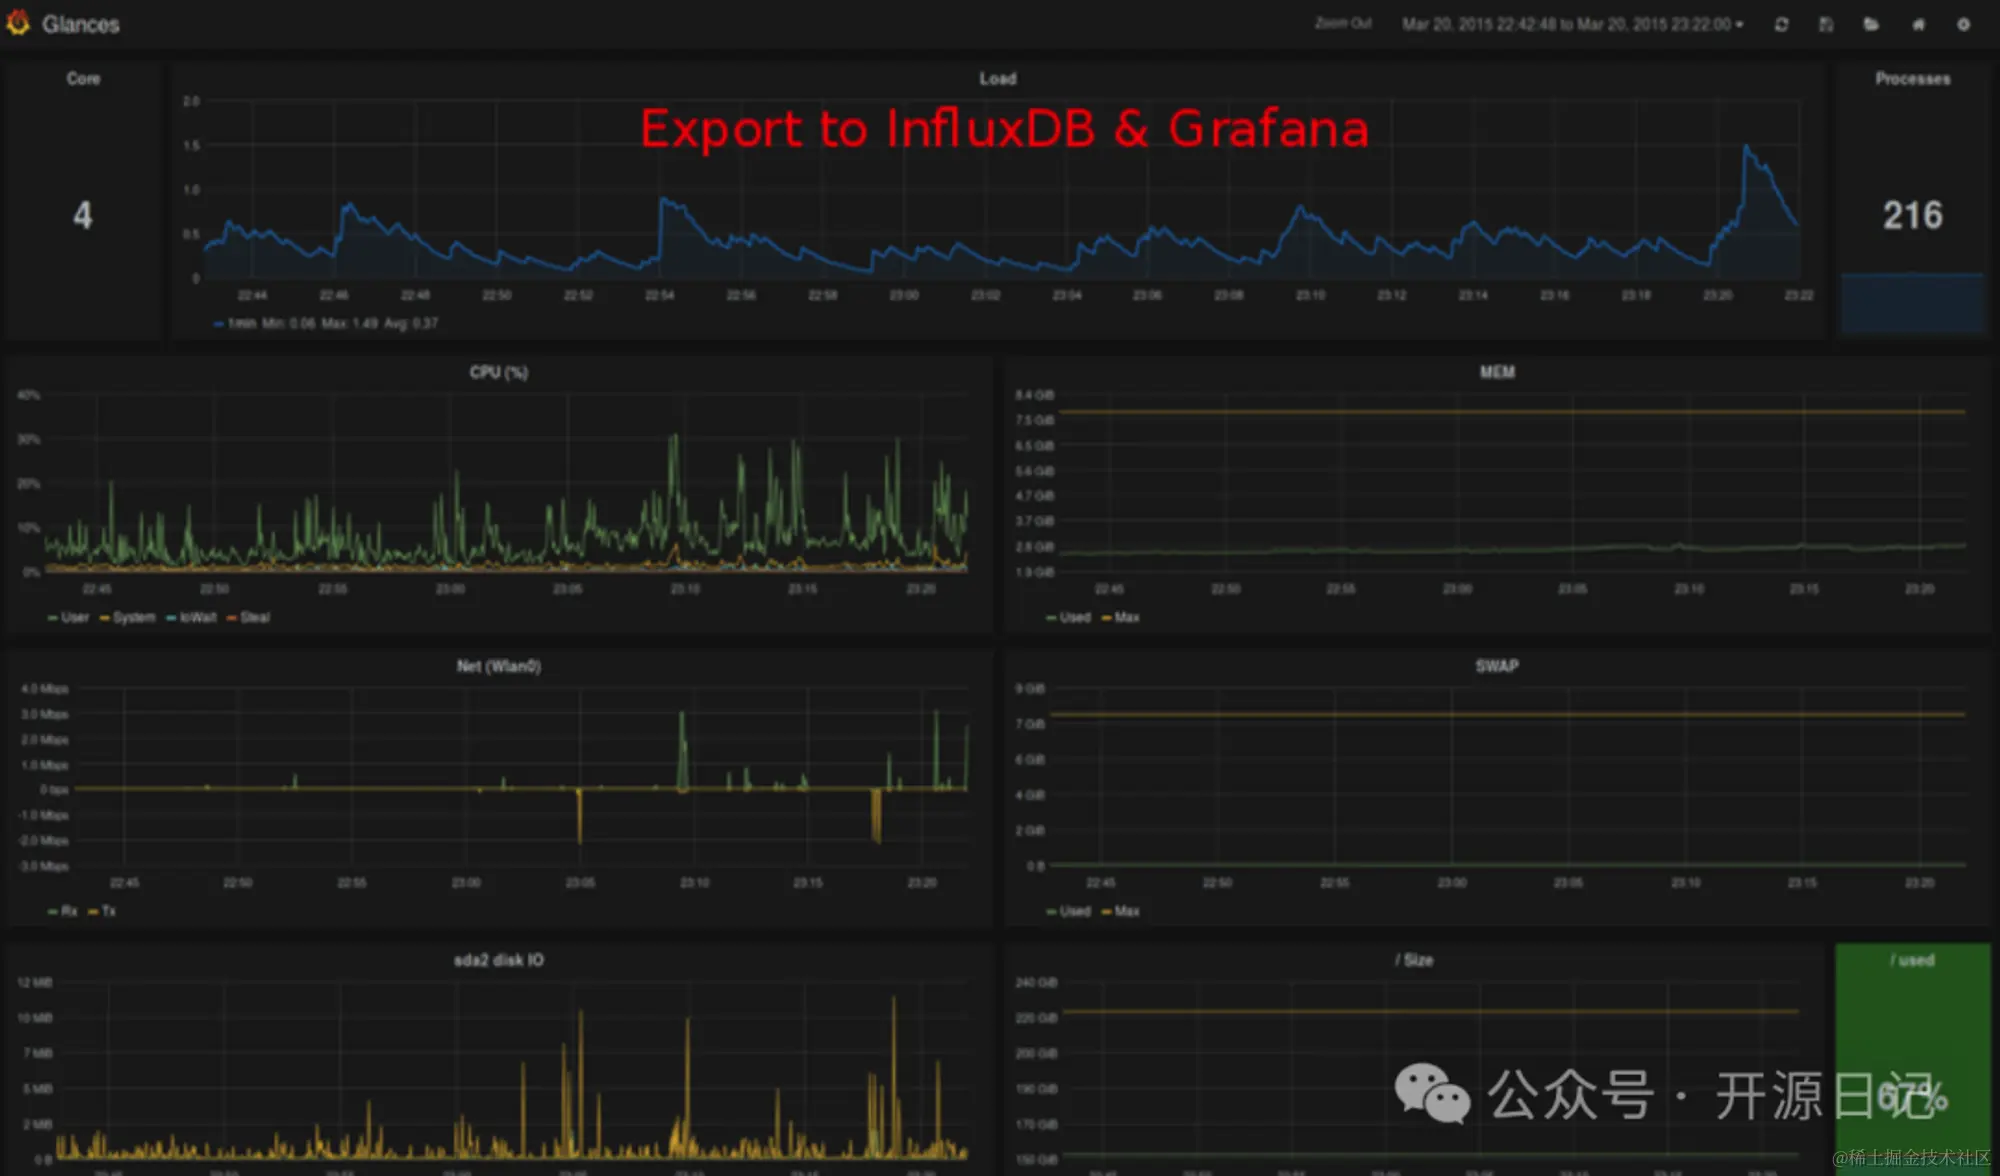Image resolution: width=2000 pixels, height=1176 pixels.
Task: Toggle the Max series in SWAP legend
Action: [1120, 912]
